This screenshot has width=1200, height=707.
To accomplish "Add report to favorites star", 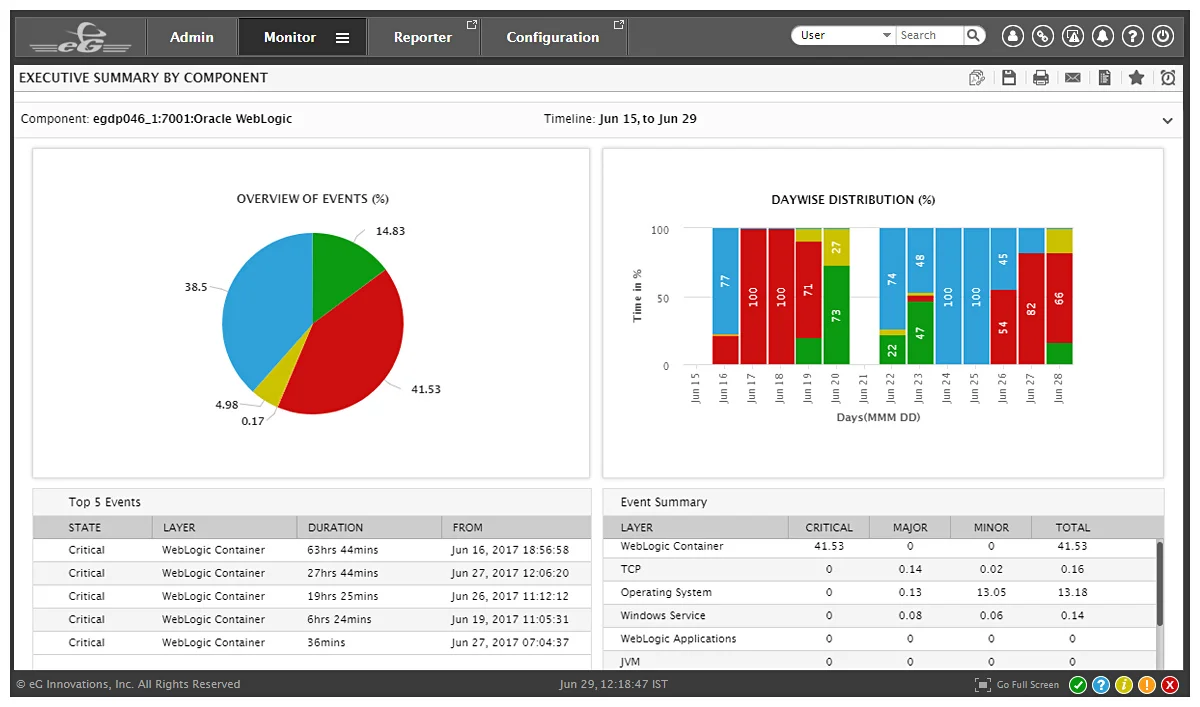I will tap(1136, 77).
